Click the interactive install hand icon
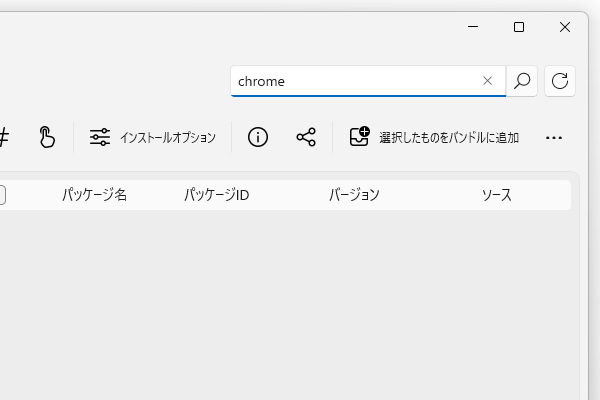 pyautogui.click(x=47, y=137)
